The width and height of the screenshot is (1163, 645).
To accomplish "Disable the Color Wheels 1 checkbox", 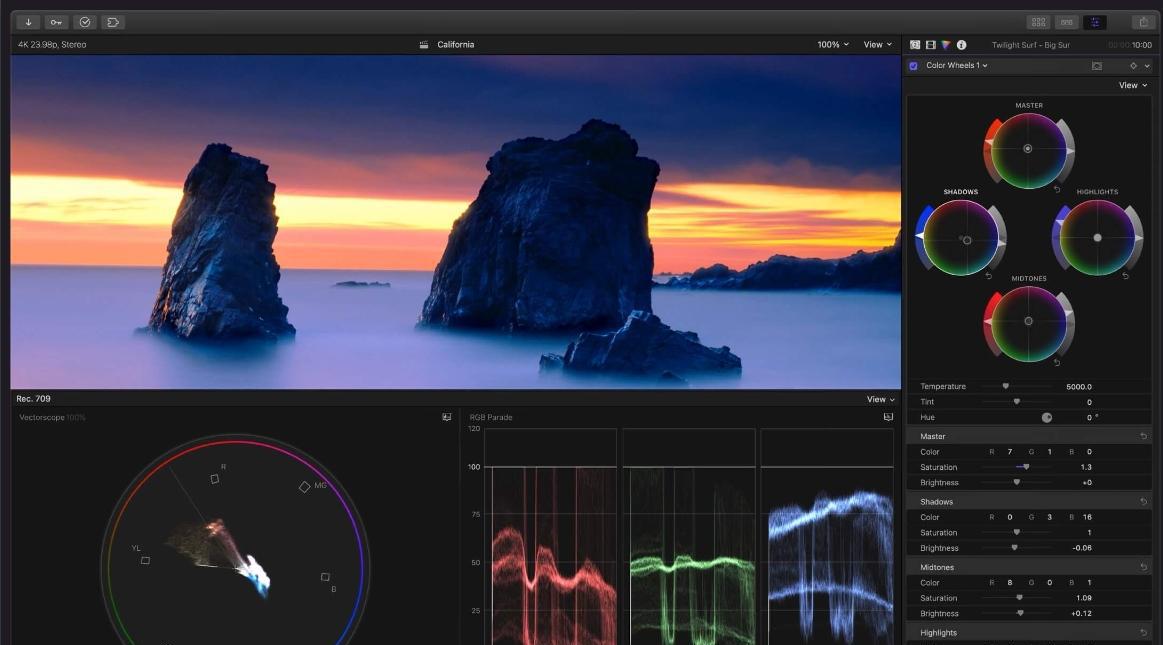I will [x=914, y=66].
